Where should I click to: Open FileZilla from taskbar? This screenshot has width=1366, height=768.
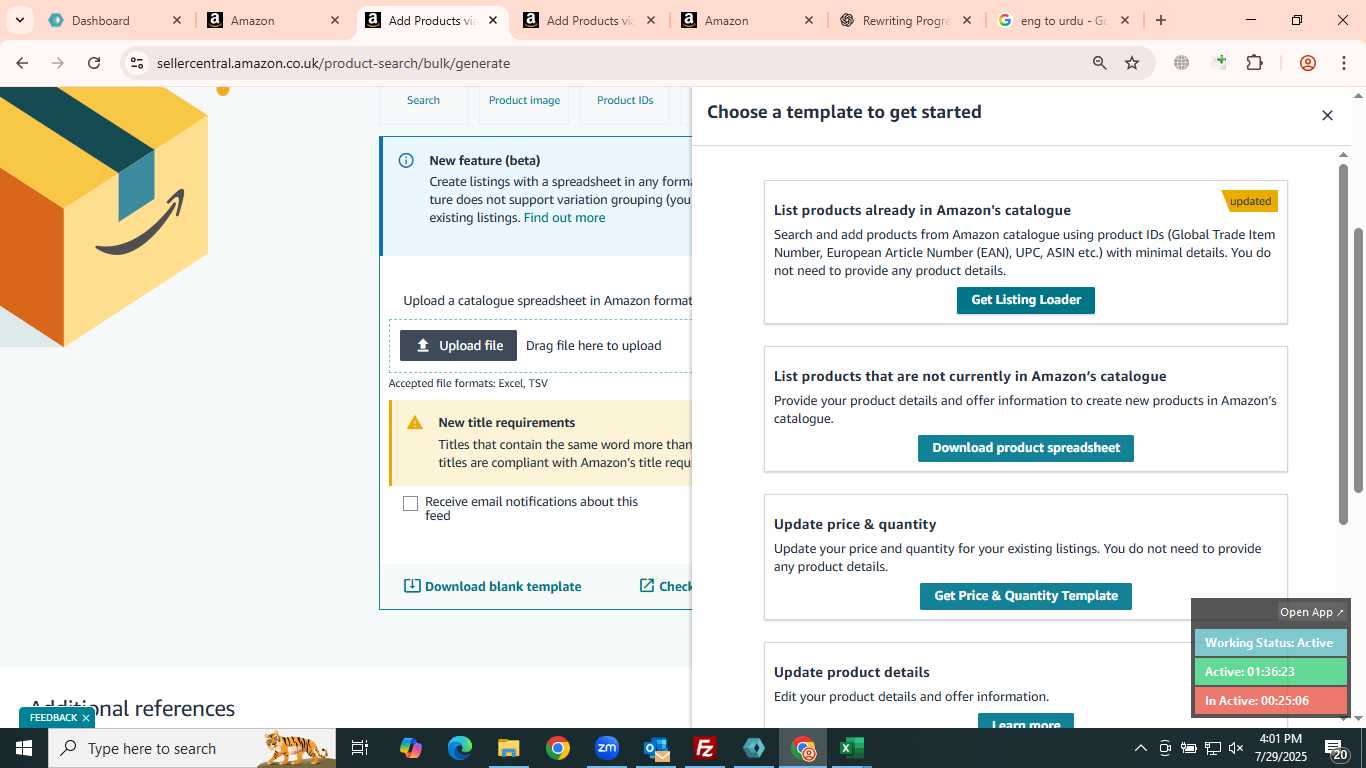coord(705,748)
